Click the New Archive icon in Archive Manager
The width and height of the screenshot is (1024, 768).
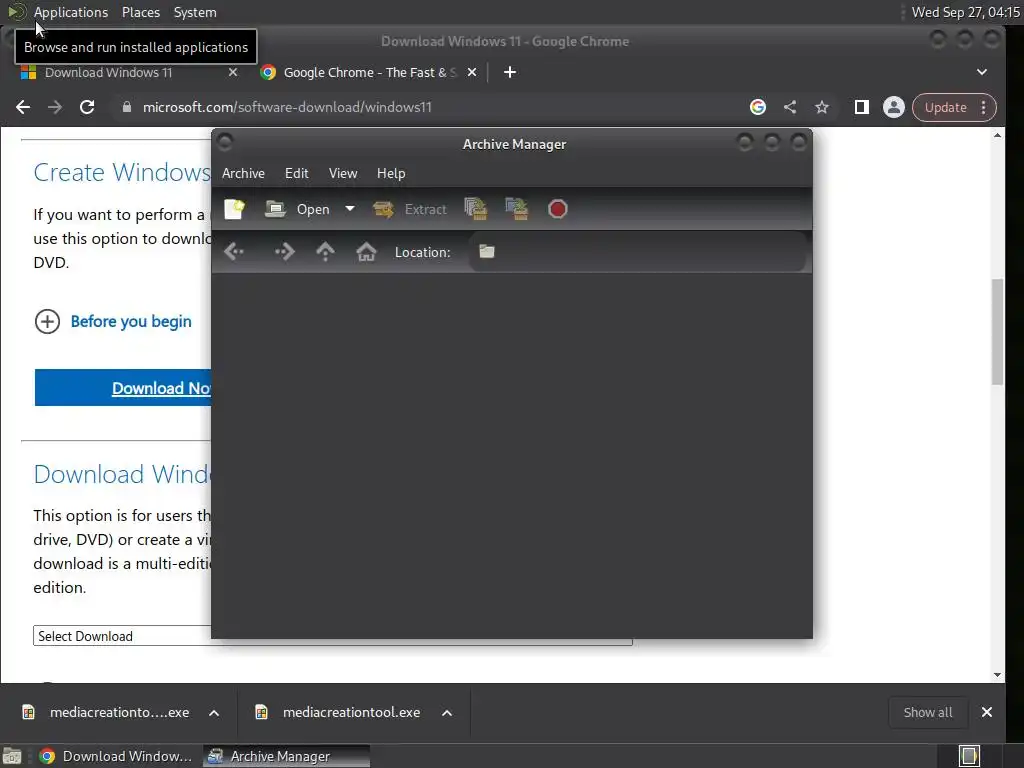pyautogui.click(x=234, y=209)
